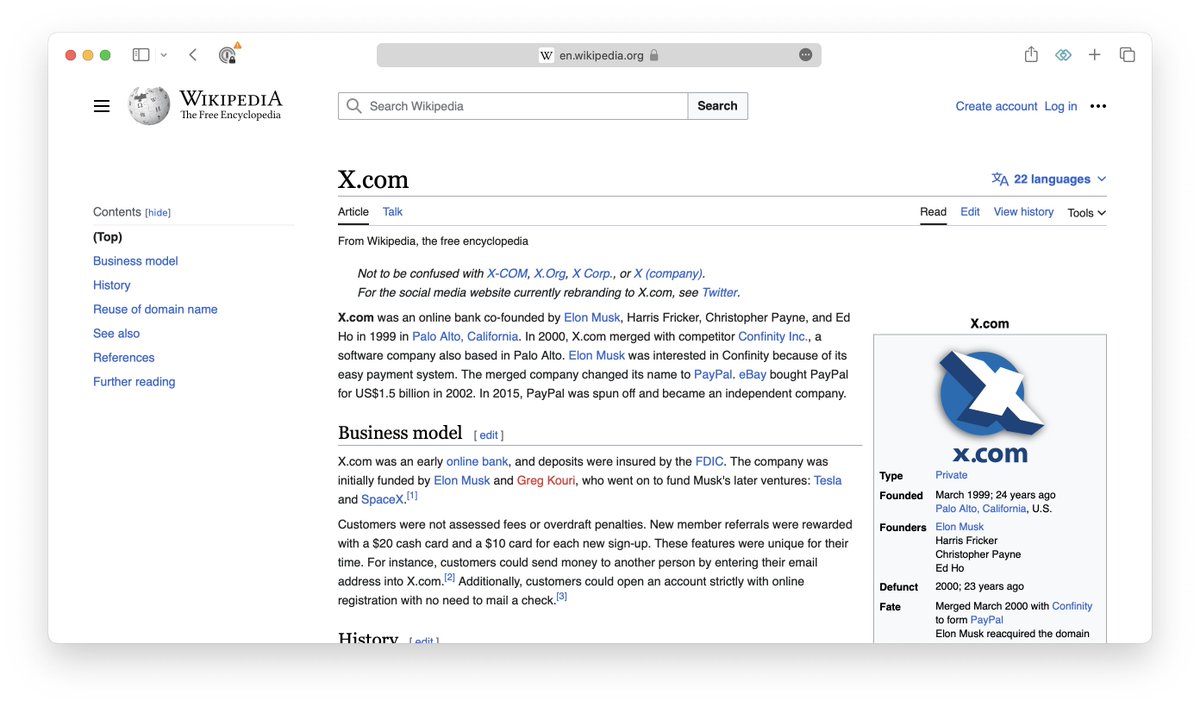
Task: Focus the Search Wikipedia field
Action: [513, 106]
